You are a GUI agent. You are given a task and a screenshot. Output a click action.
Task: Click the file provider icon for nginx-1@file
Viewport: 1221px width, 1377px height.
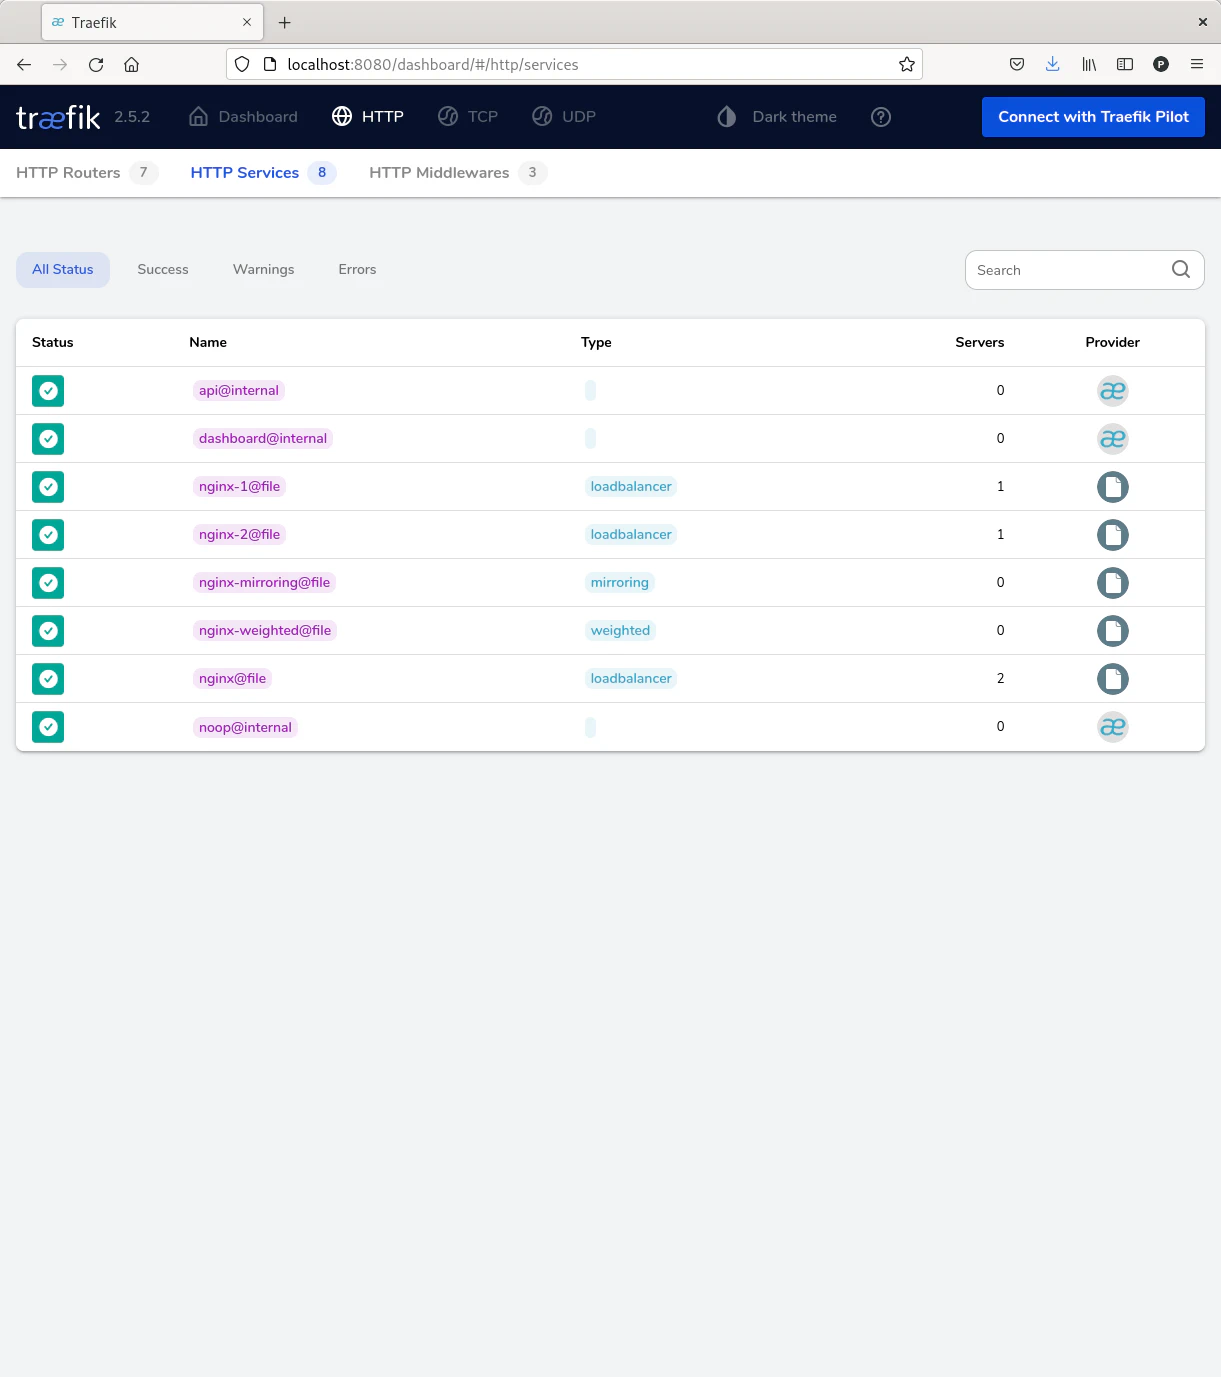click(x=1112, y=487)
